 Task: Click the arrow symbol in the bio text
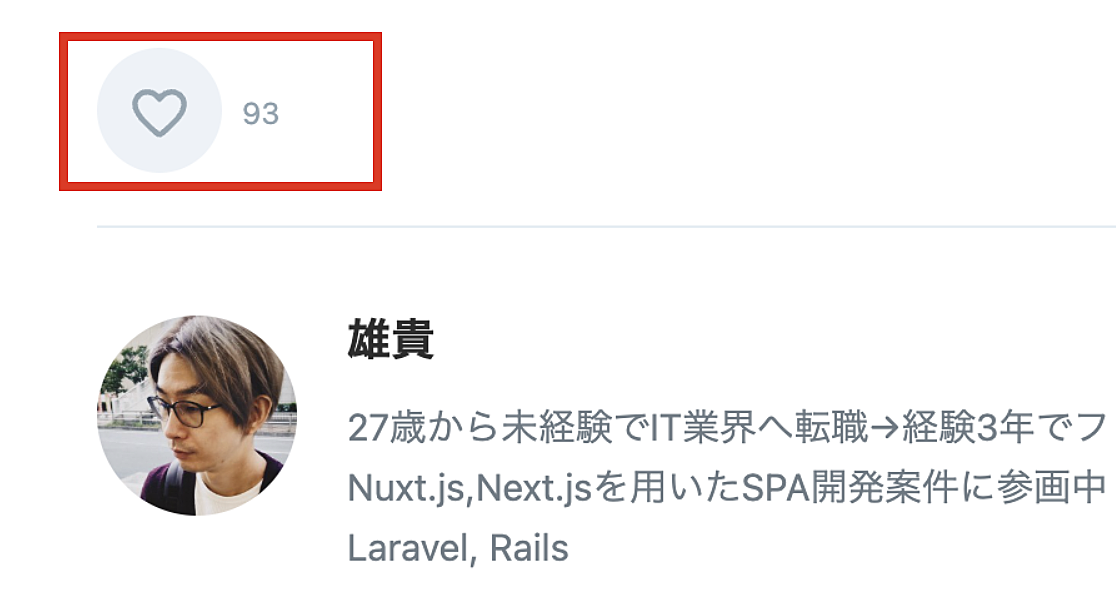[886, 429]
